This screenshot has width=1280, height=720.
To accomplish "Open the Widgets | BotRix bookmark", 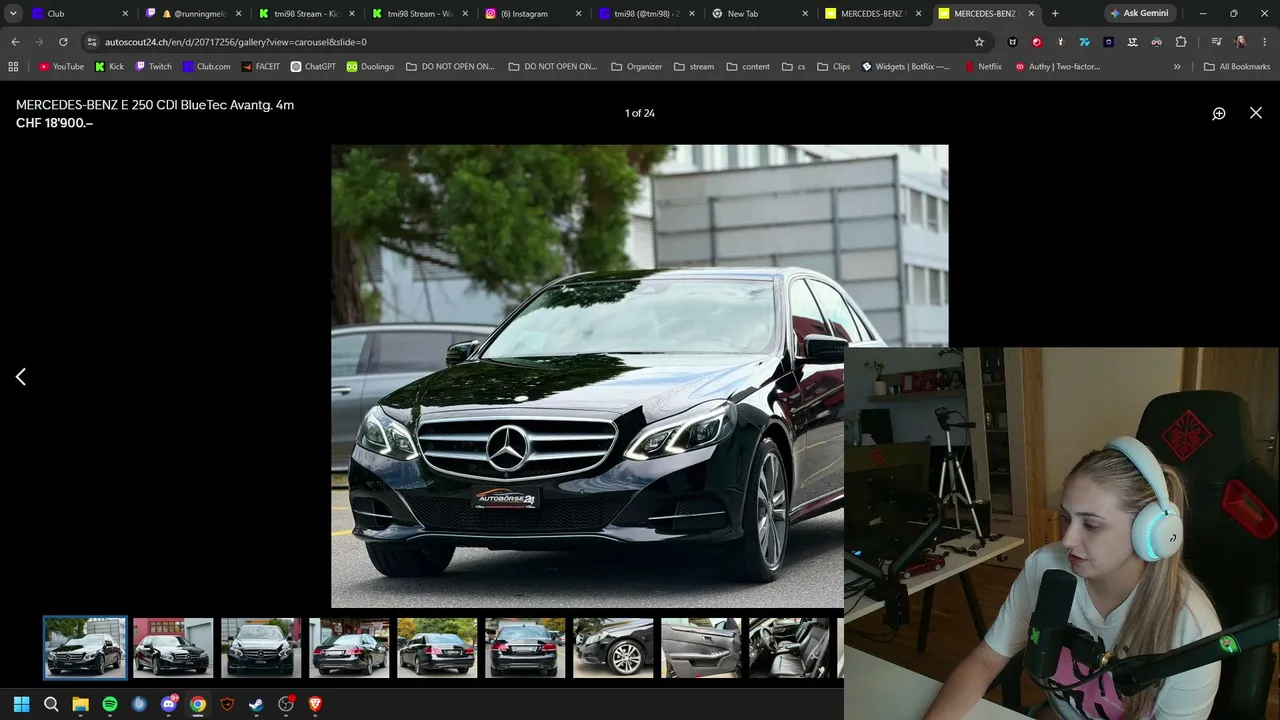I will pos(906,67).
